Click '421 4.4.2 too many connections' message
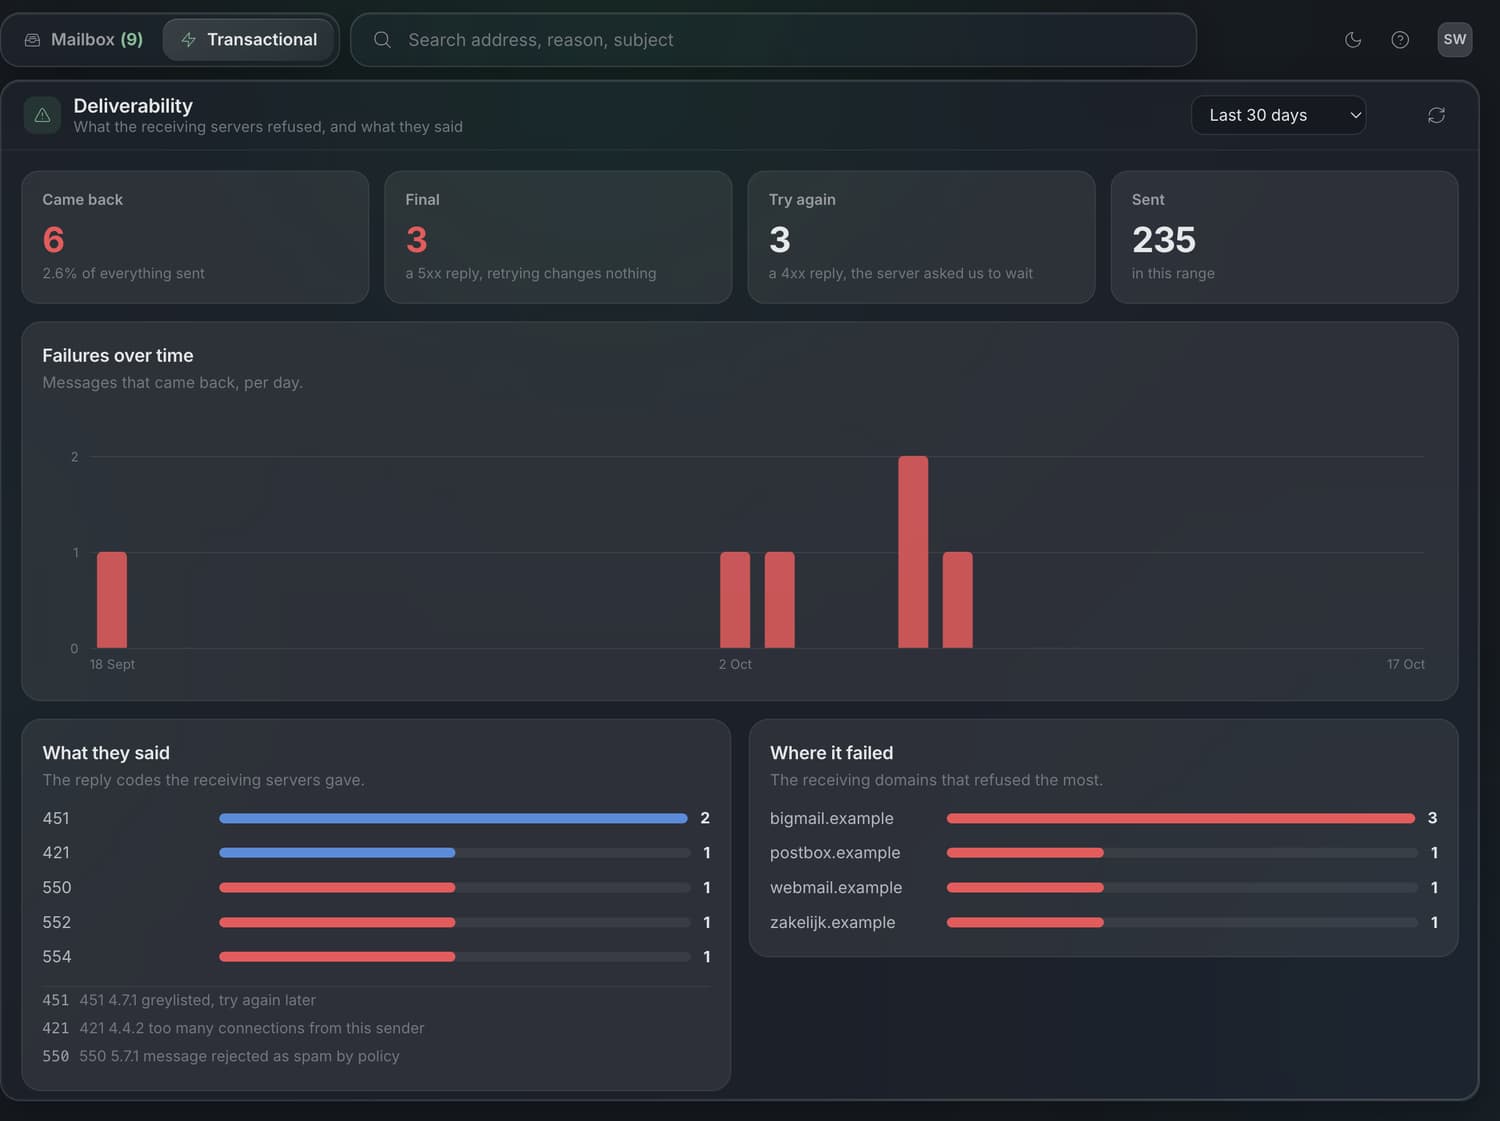Viewport: 1500px width, 1121px height. (x=252, y=1028)
